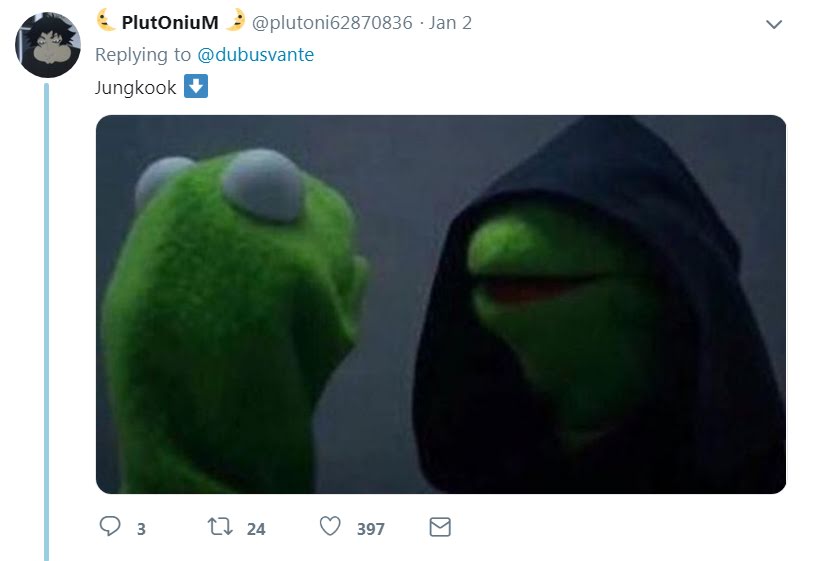Share via the envelope message icon
Viewport: 817px width, 561px height.
440,527
